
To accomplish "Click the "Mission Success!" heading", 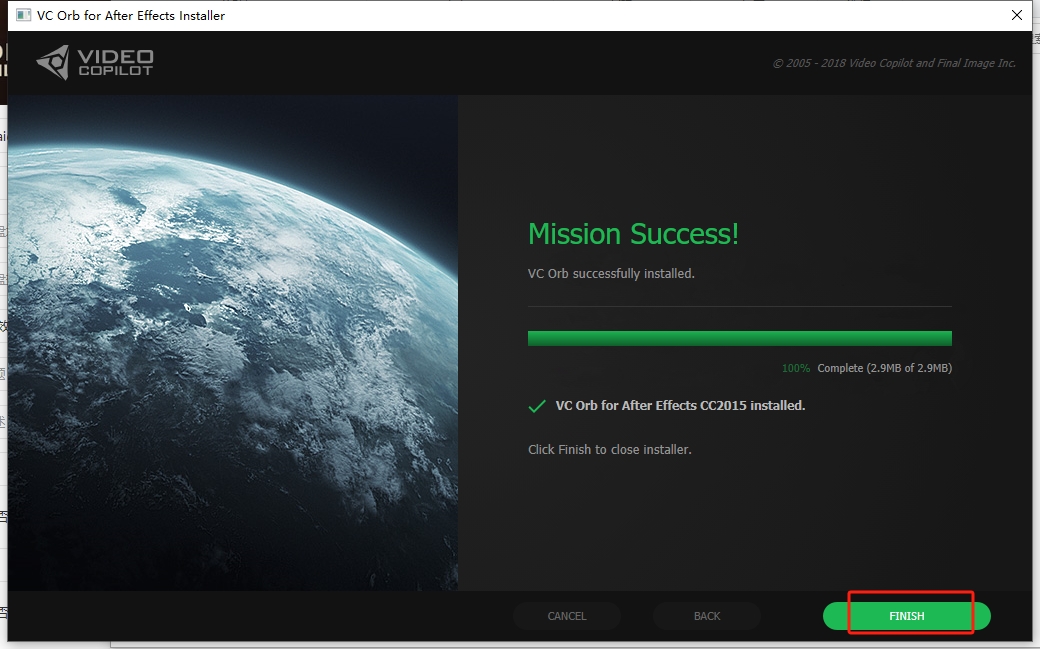I will click(633, 234).
